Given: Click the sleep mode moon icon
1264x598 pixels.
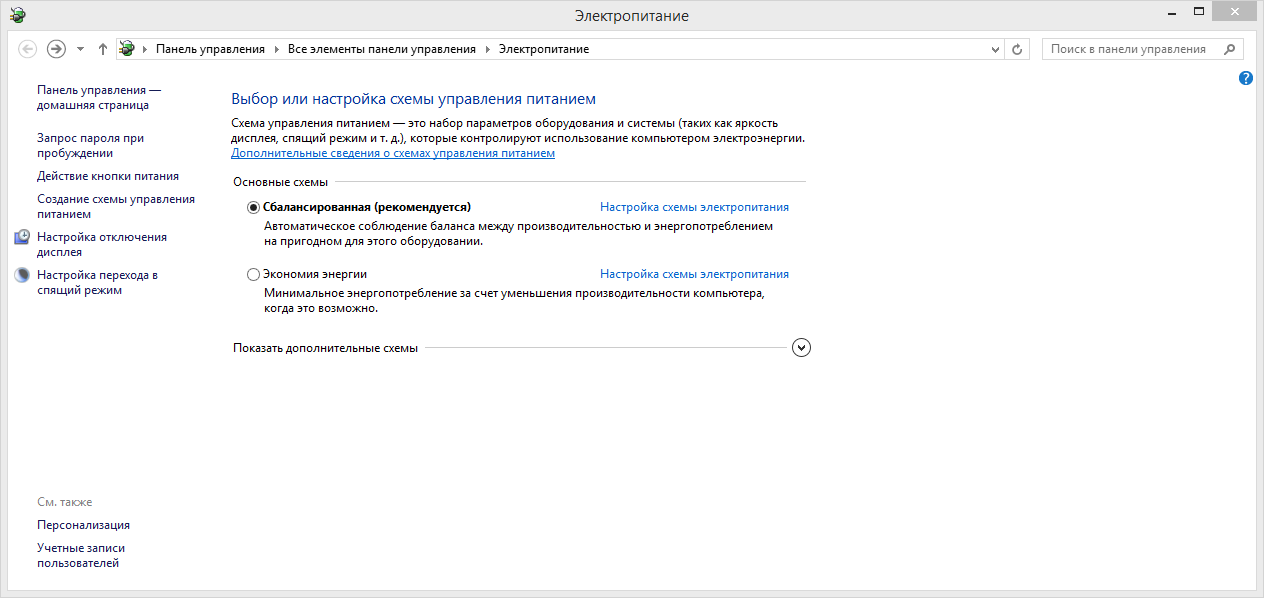Looking at the screenshot, I should pyautogui.click(x=22, y=275).
